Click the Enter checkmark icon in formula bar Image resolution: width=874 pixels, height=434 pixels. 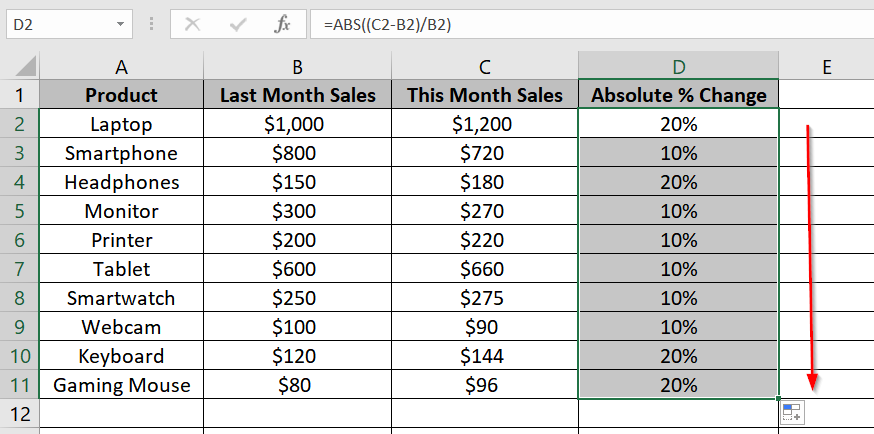[238, 25]
